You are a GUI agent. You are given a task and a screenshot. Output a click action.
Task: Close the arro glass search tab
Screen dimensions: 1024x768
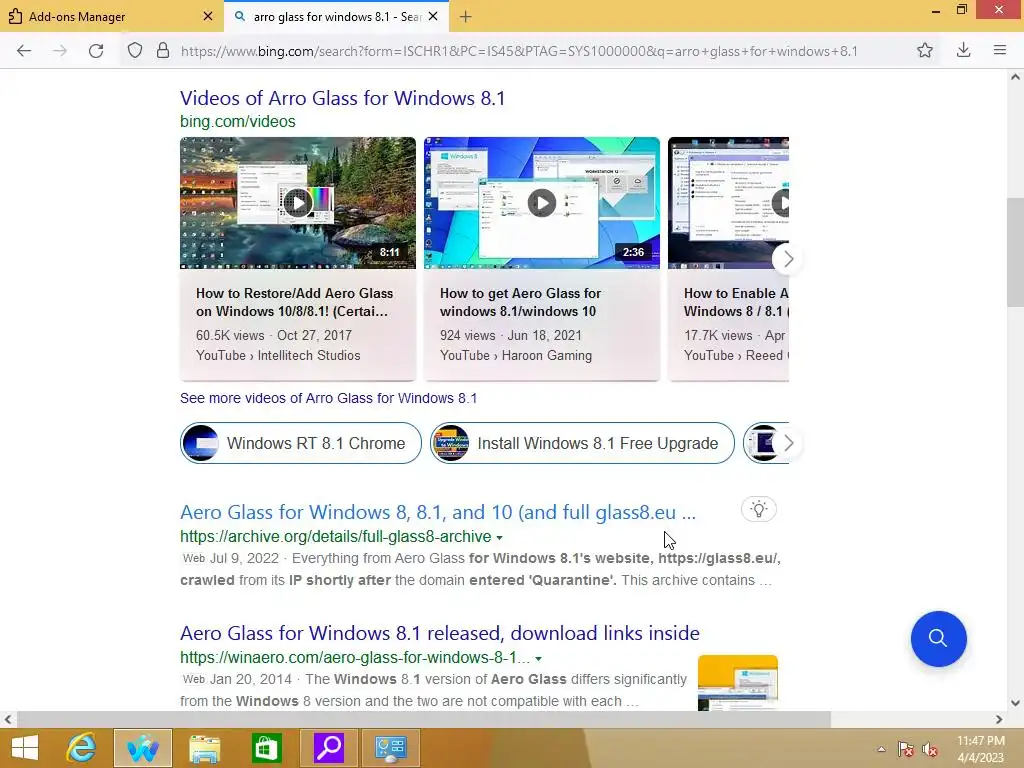(433, 16)
